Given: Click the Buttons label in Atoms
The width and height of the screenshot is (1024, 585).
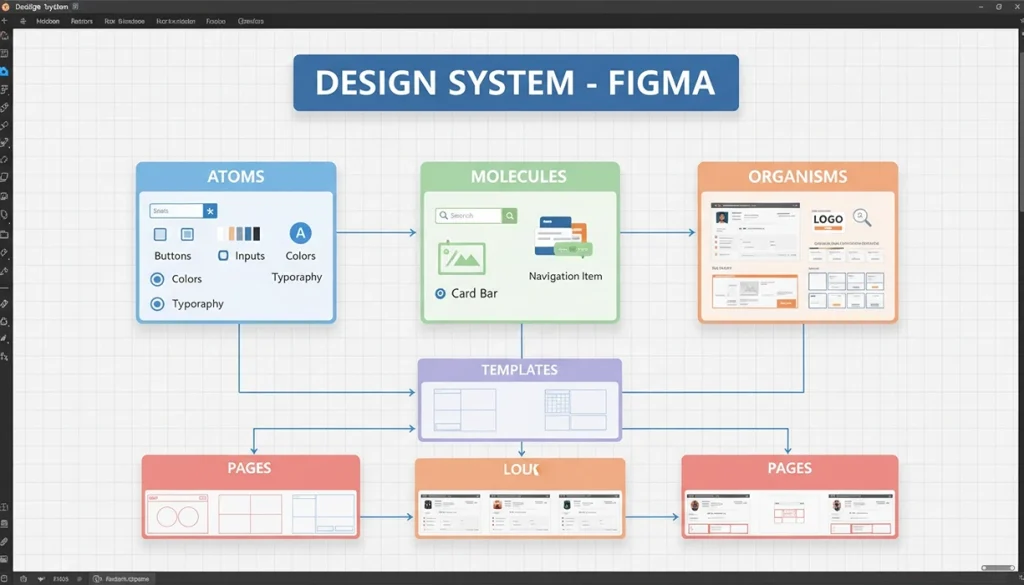Looking at the screenshot, I should (172, 256).
